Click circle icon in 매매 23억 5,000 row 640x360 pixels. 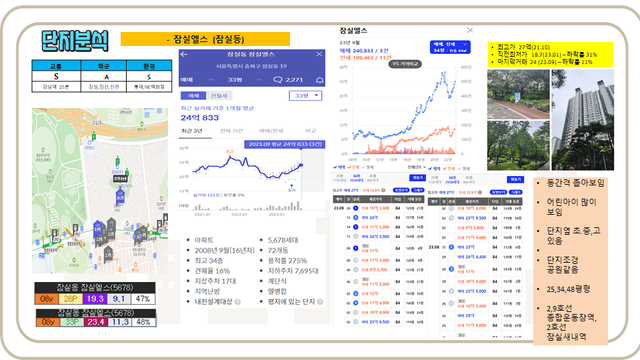(x=451, y=291)
